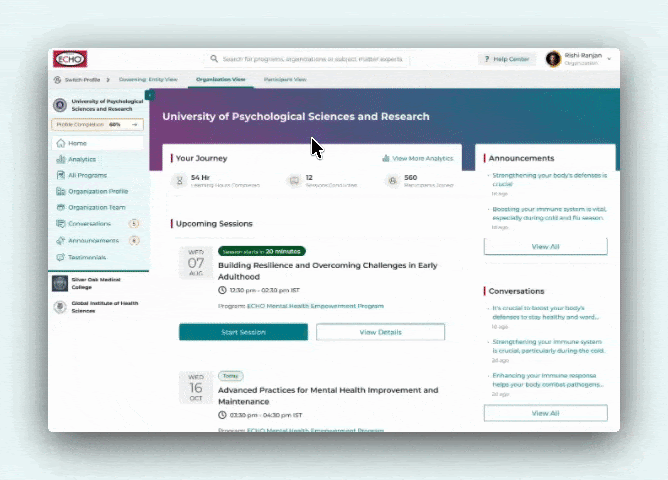Click Session starts in 20 minutes badge

coord(262,251)
